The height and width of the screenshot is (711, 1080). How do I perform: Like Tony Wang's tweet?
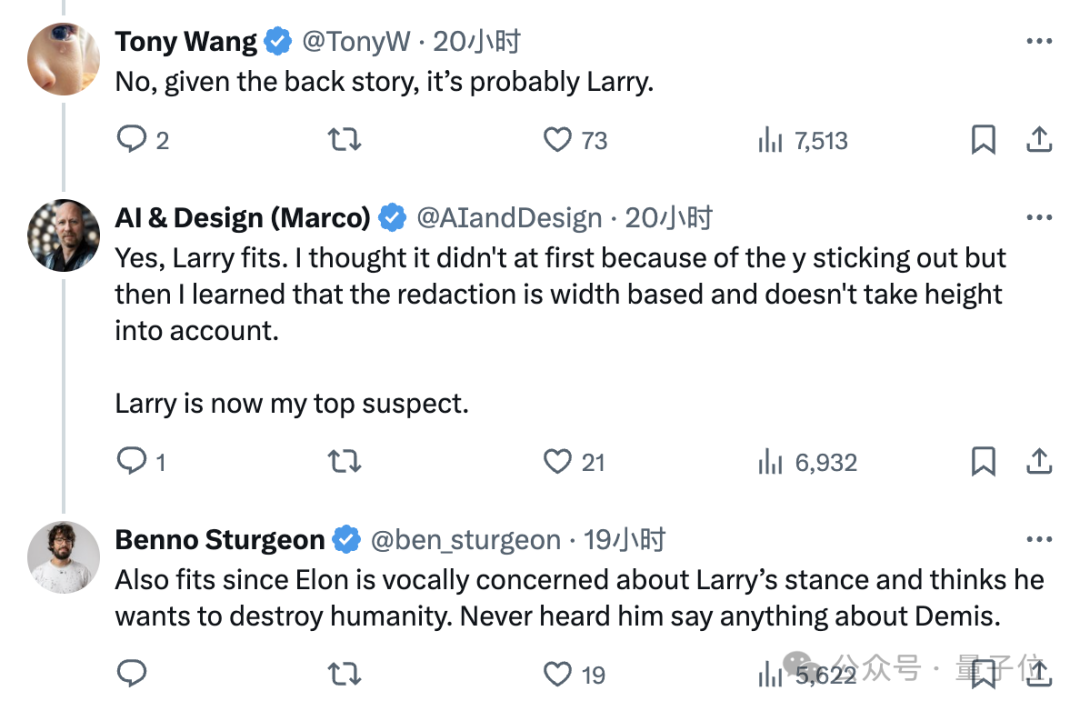coord(557,140)
